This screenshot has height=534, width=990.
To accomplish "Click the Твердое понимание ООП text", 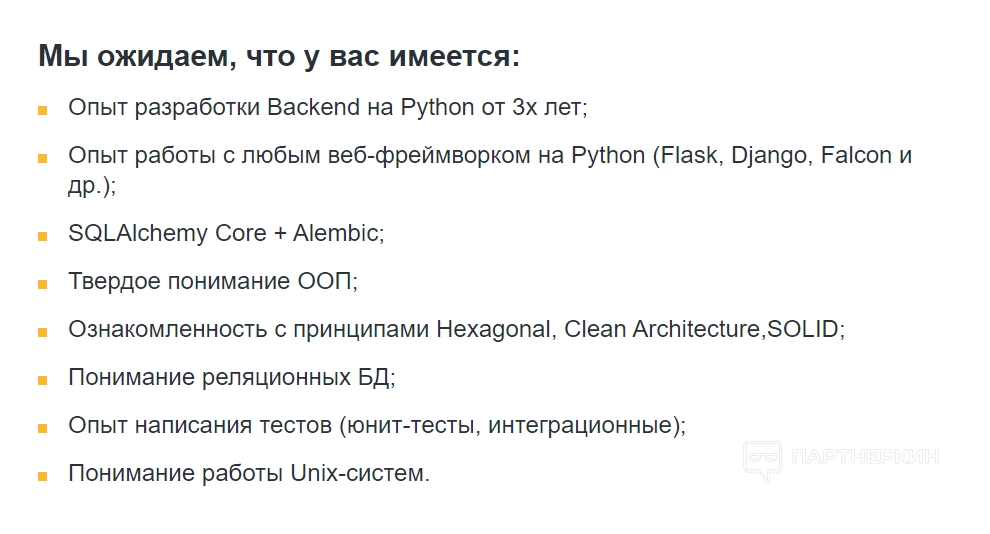I will tap(212, 281).
